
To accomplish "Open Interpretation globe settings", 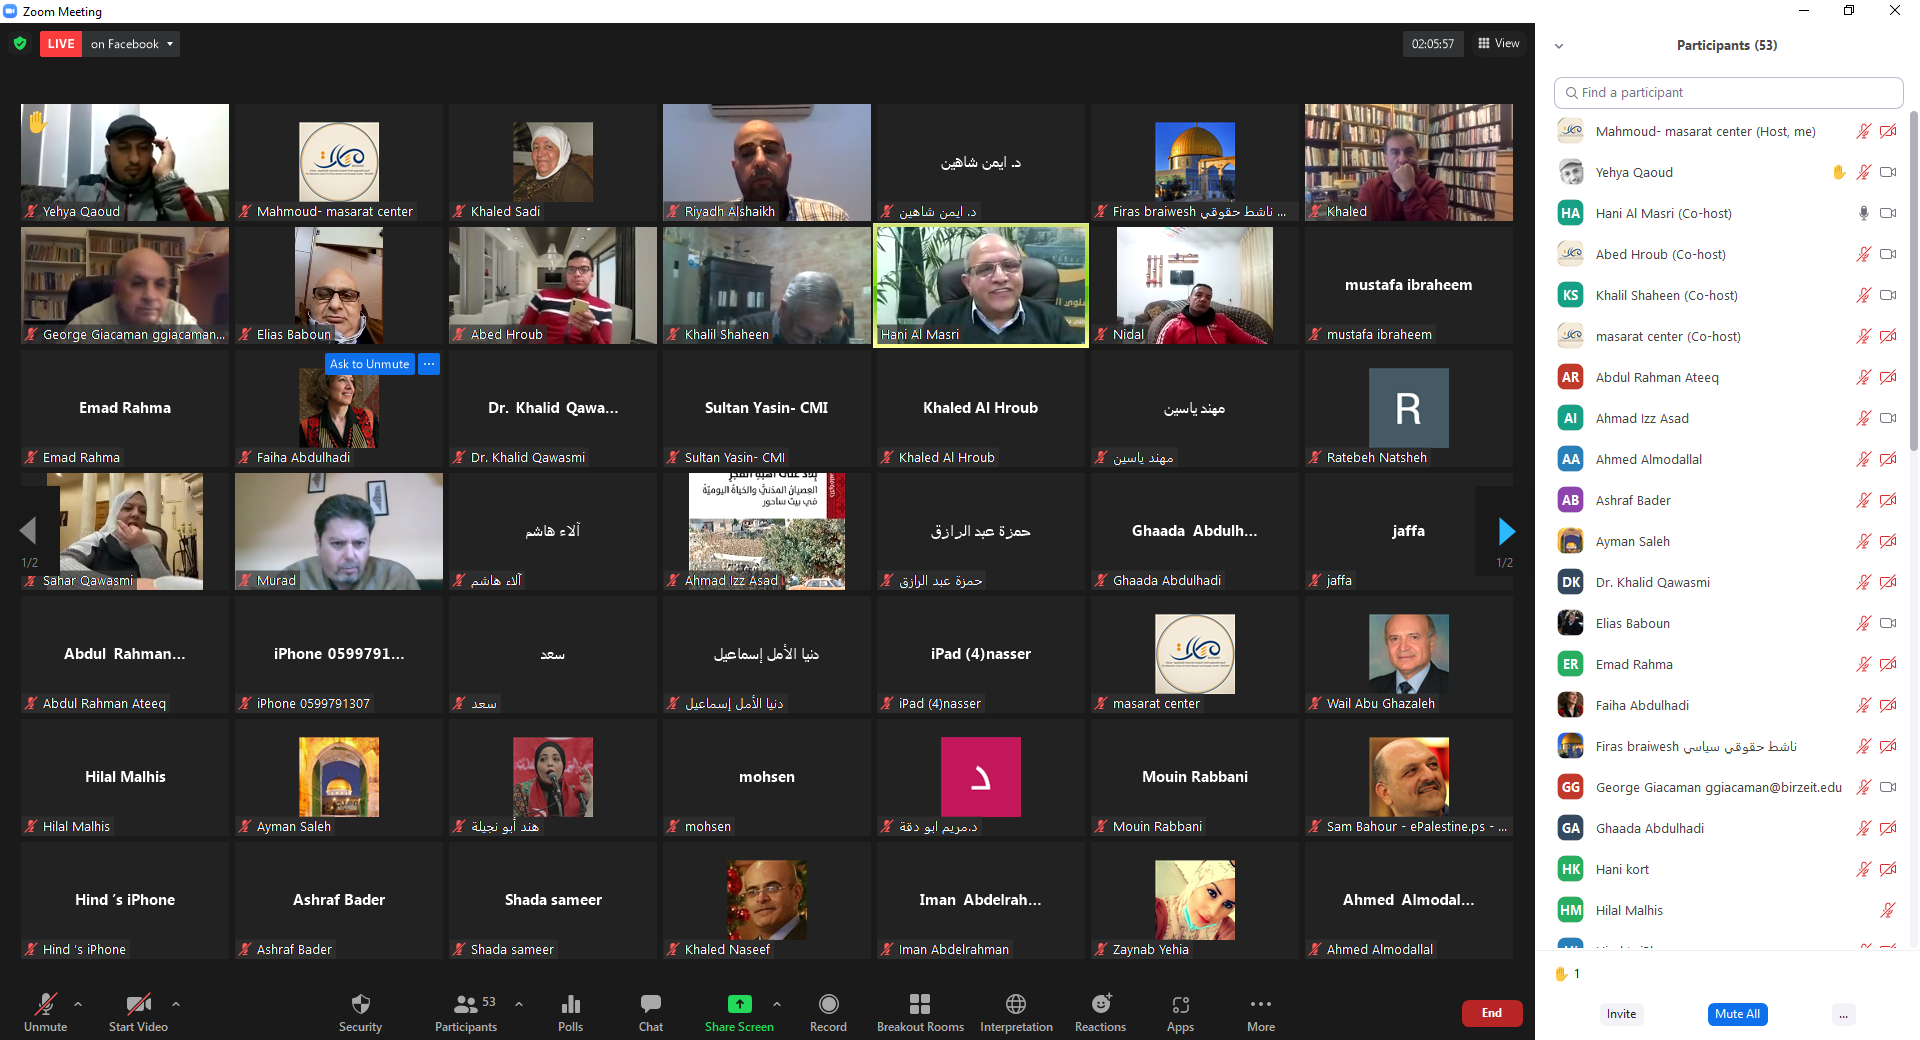I will (1016, 1012).
